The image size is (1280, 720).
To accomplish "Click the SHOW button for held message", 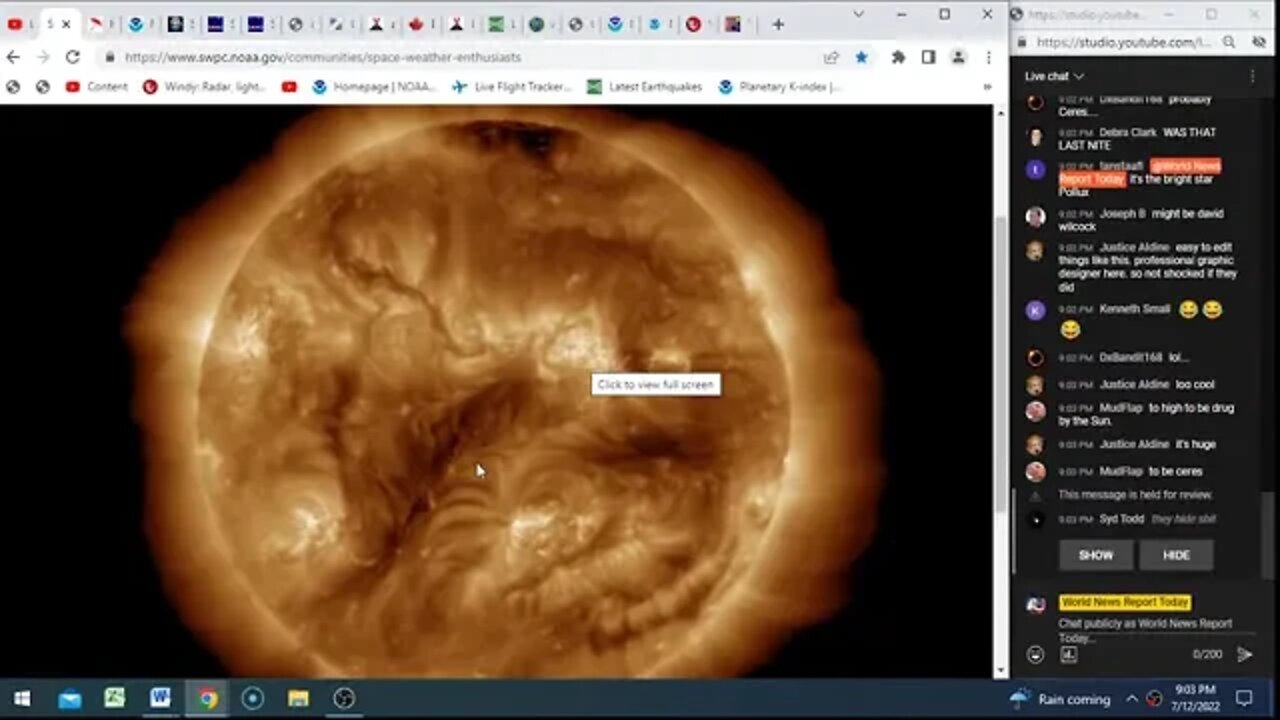I will 1095,555.
